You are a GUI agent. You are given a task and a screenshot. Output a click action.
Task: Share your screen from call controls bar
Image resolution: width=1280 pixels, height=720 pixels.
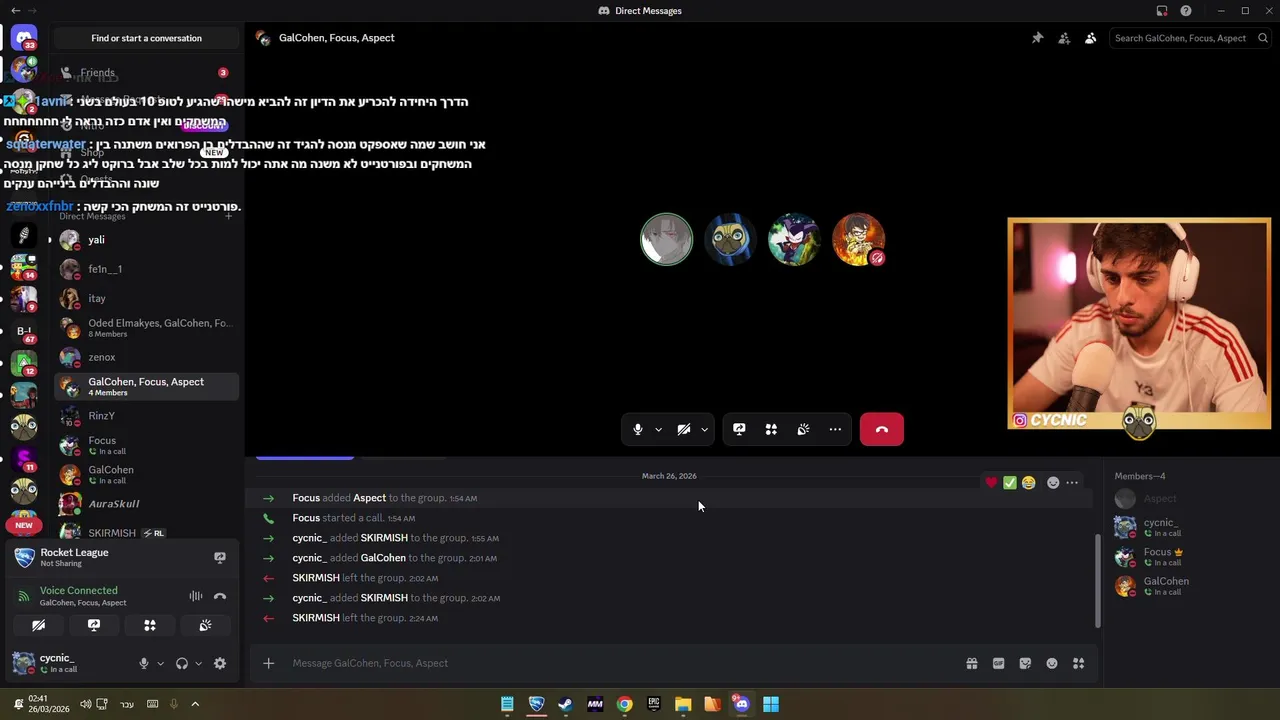(x=739, y=429)
